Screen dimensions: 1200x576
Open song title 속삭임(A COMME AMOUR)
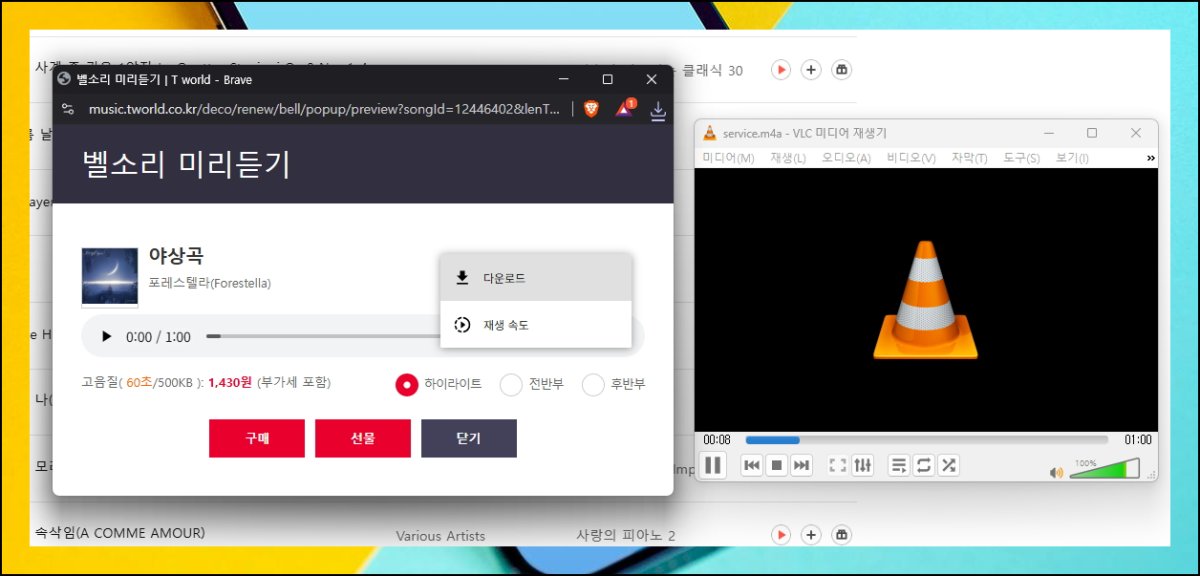tap(120, 533)
